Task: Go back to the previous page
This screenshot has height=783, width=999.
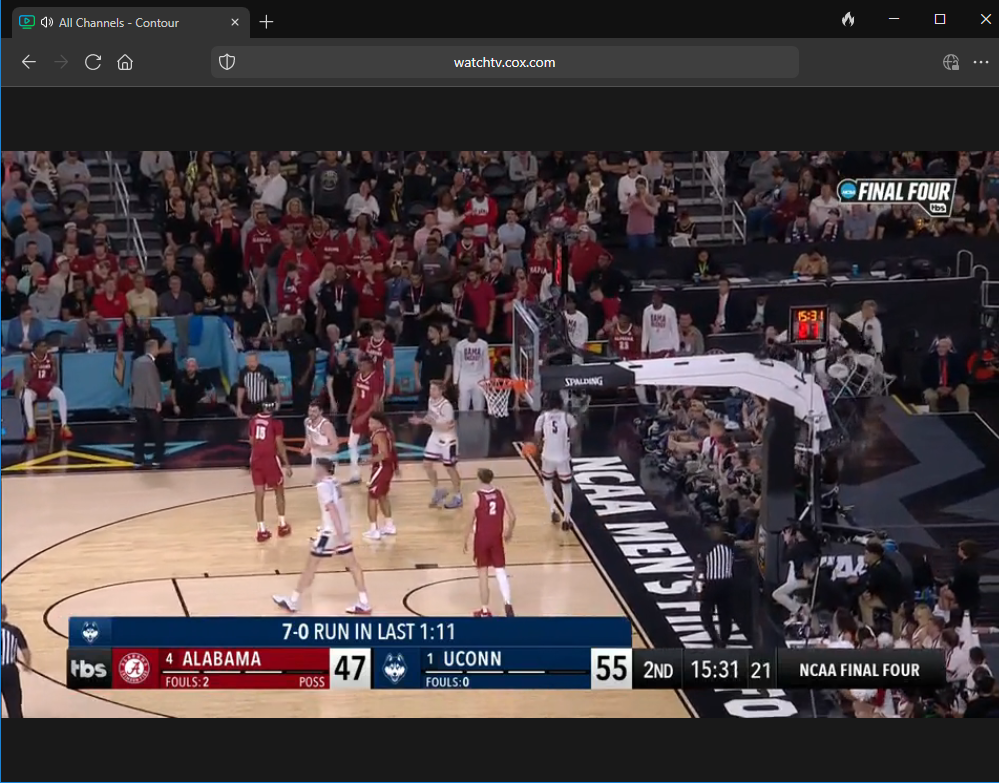Action: point(29,62)
